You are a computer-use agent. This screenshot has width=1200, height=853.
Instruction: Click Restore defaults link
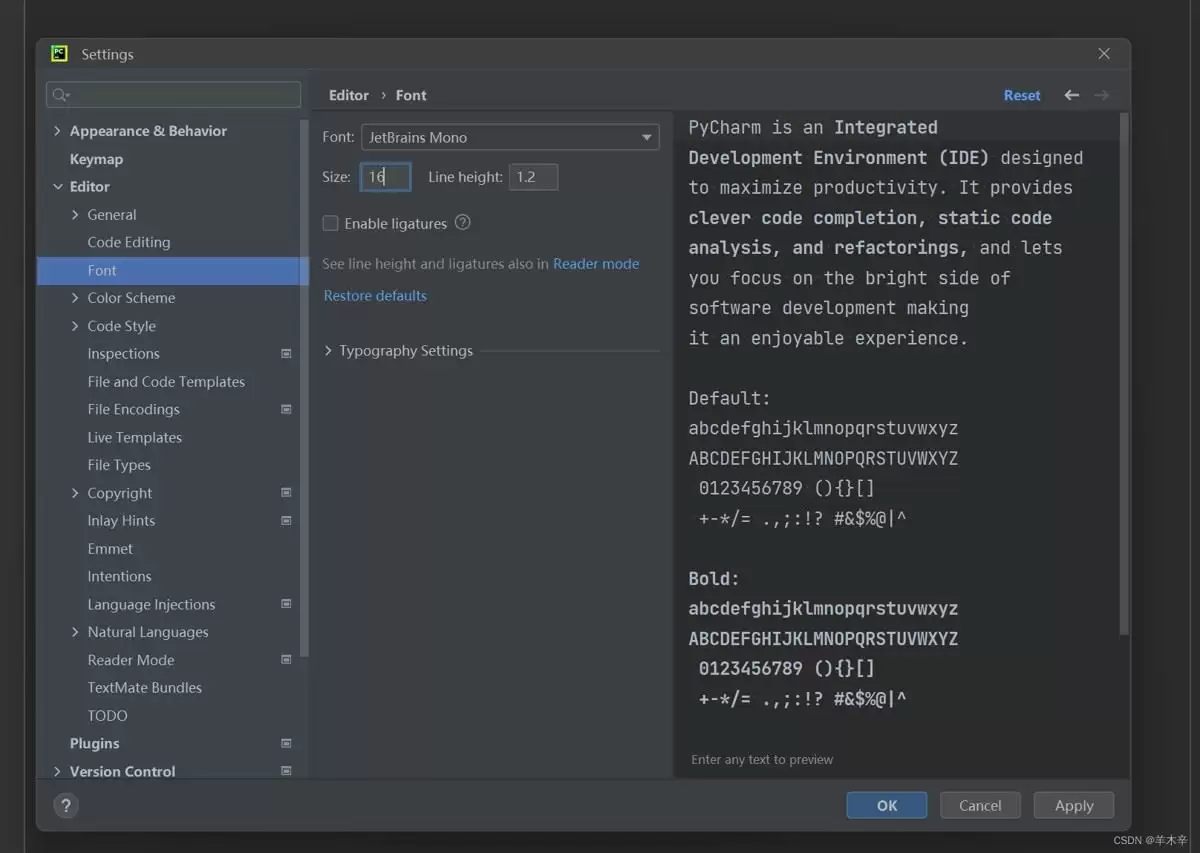375,296
